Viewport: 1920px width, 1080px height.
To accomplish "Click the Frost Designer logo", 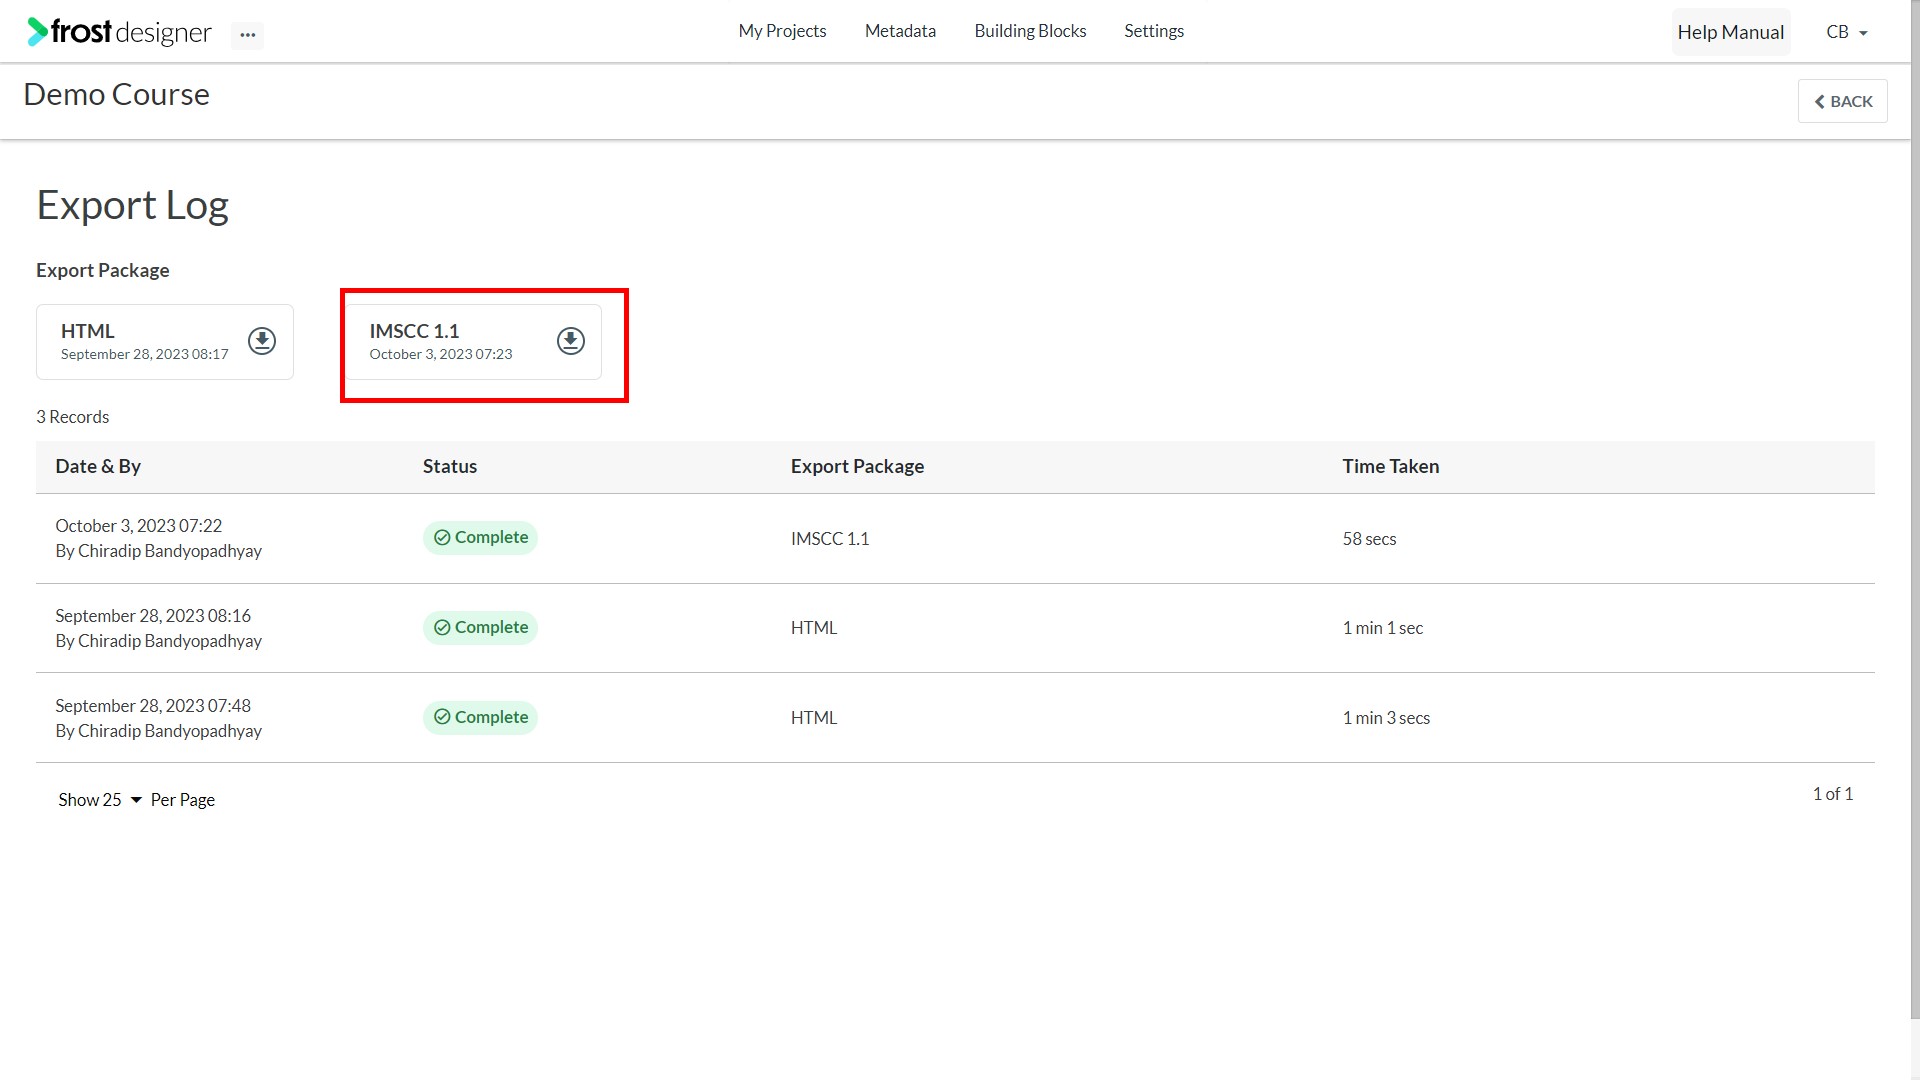I will coord(119,32).
